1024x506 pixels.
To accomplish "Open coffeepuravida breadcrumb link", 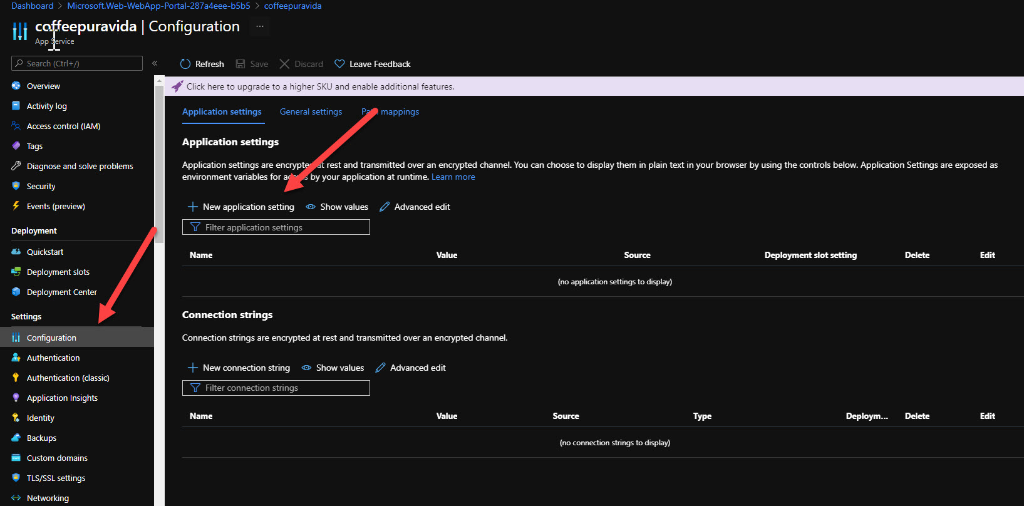I will [x=293, y=6].
